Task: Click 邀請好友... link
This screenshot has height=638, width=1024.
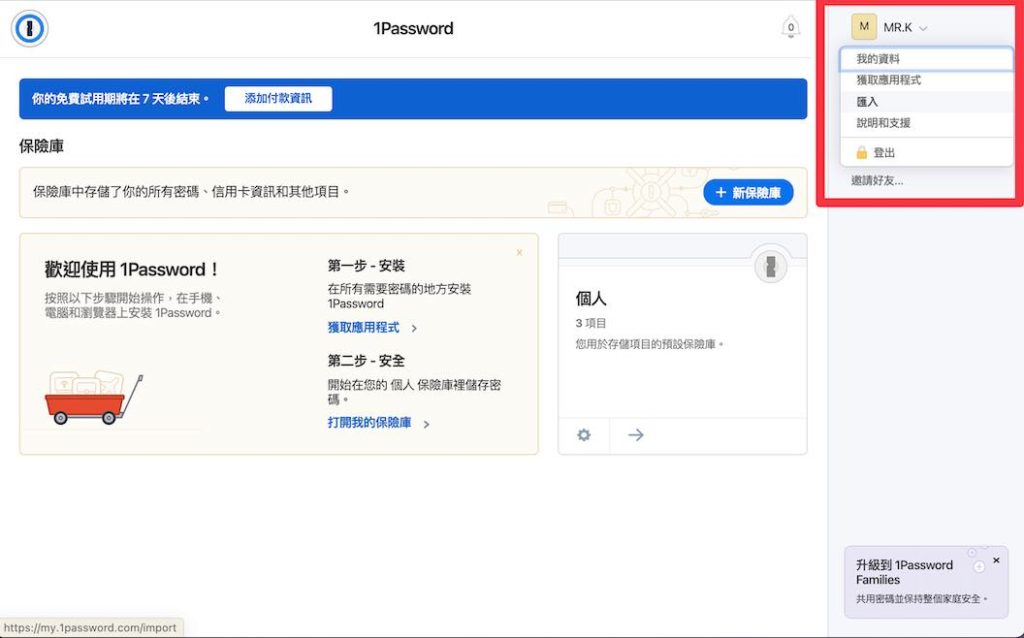Action: [x=877, y=181]
